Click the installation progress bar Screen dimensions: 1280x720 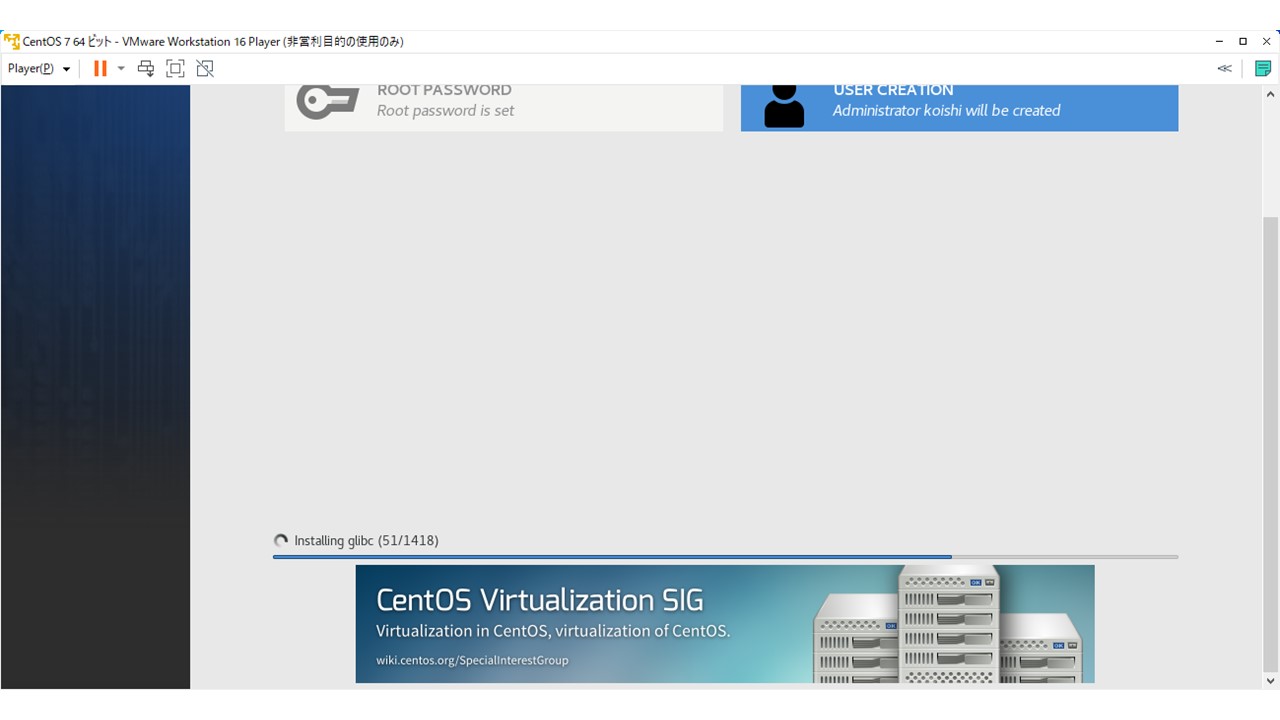(725, 557)
